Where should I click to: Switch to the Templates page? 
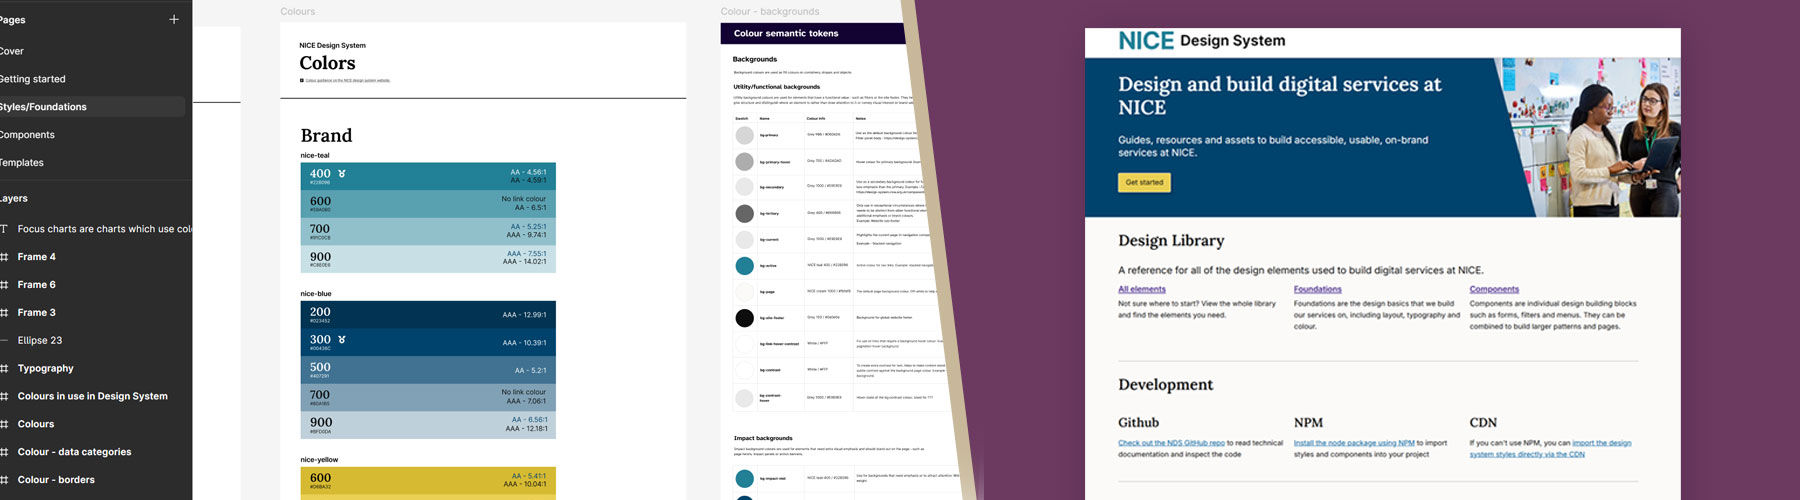tap(22, 163)
